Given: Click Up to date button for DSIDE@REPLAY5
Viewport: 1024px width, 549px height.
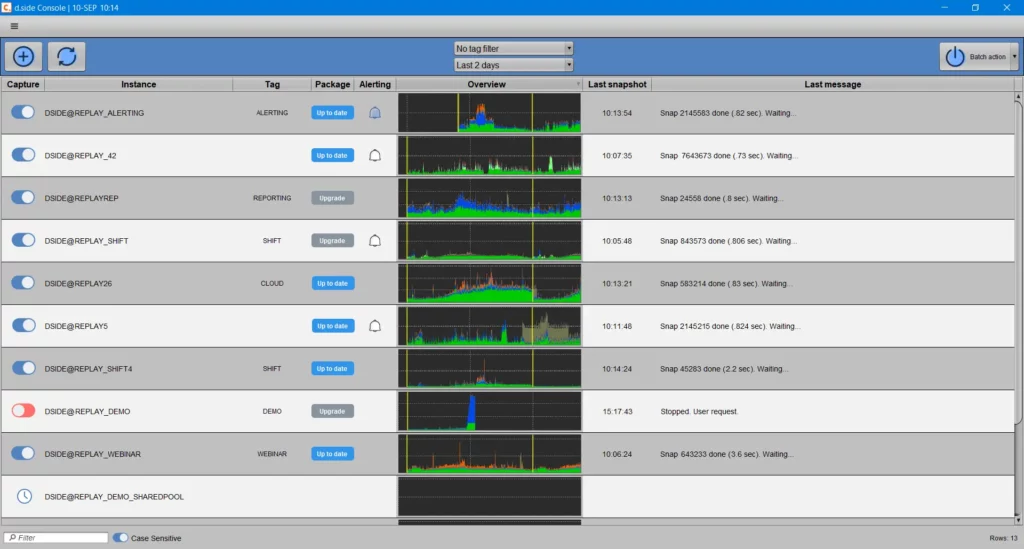Looking at the screenshot, I should (x=332, y=326).
